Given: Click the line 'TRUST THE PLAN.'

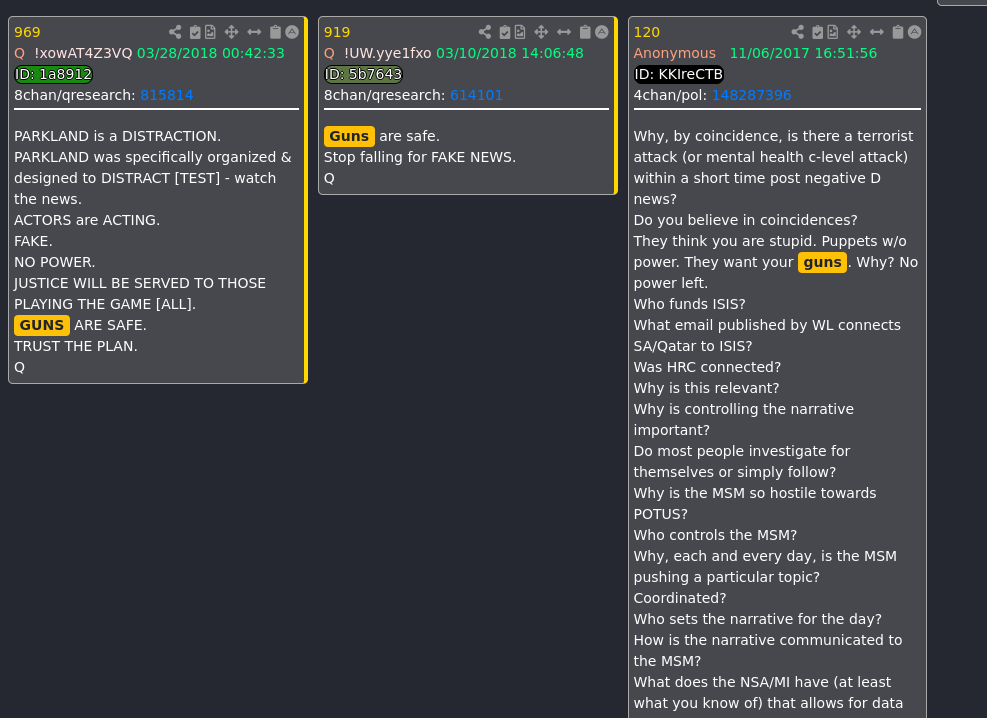Looking at the screenshot, I should 76,346.
